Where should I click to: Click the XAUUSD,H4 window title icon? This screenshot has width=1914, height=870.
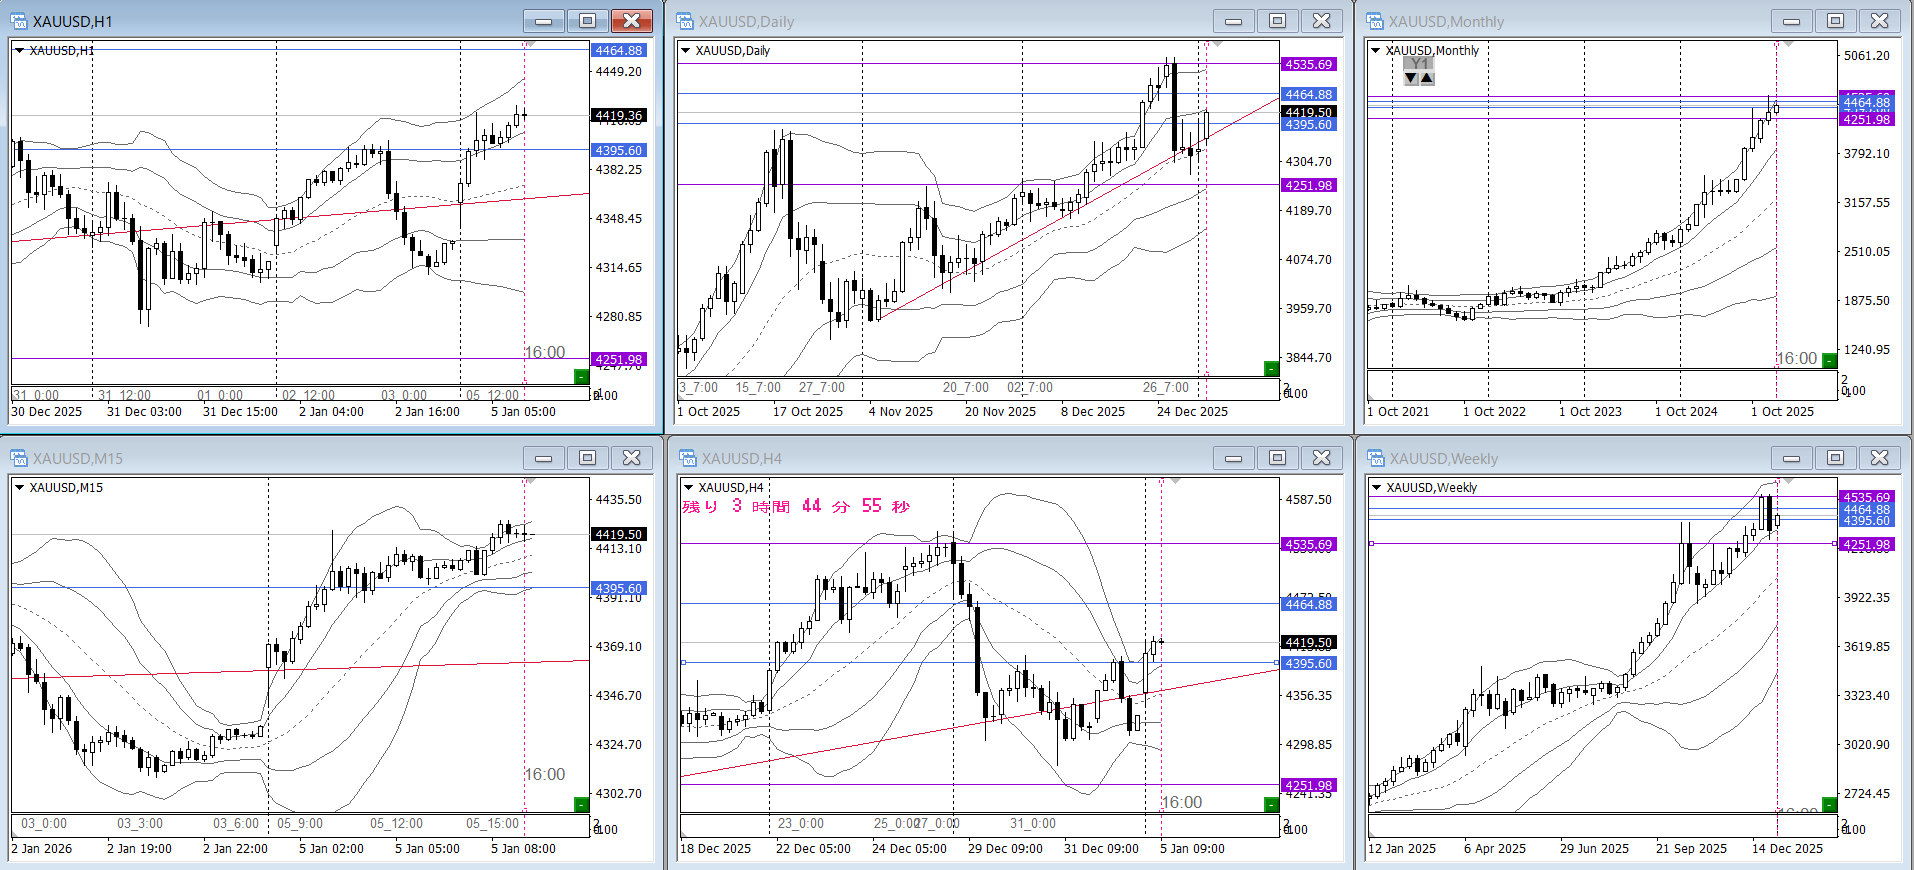[687, 458]
